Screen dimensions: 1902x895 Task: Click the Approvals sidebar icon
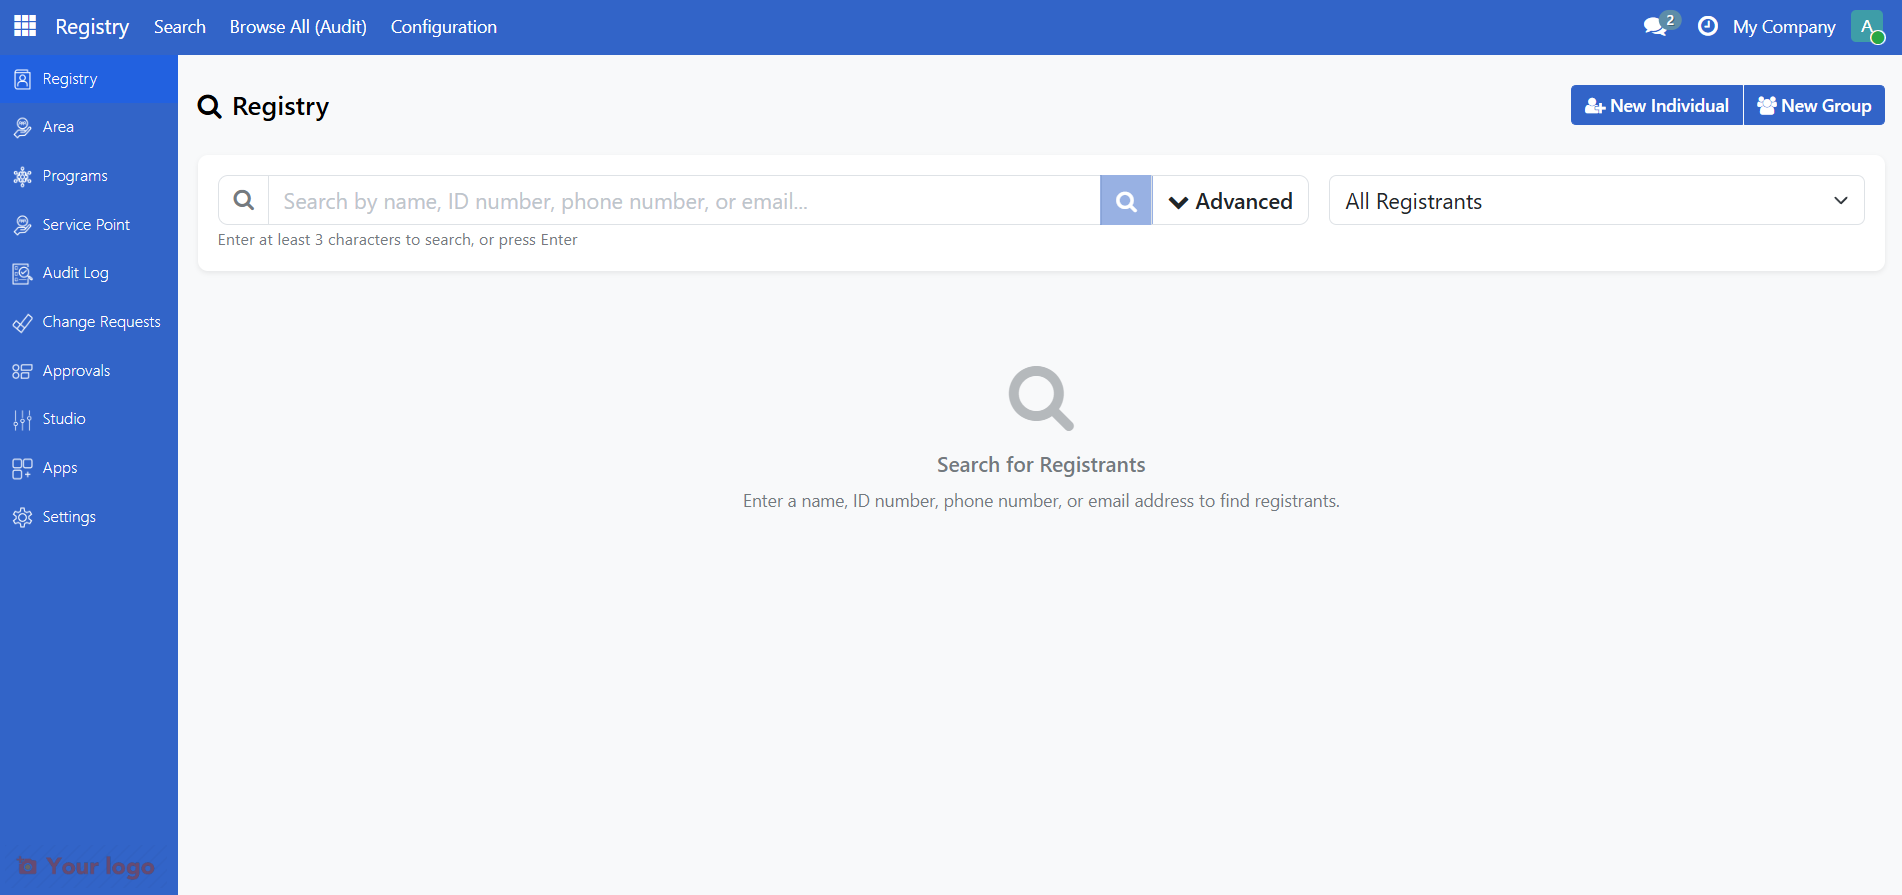point(22,371)
